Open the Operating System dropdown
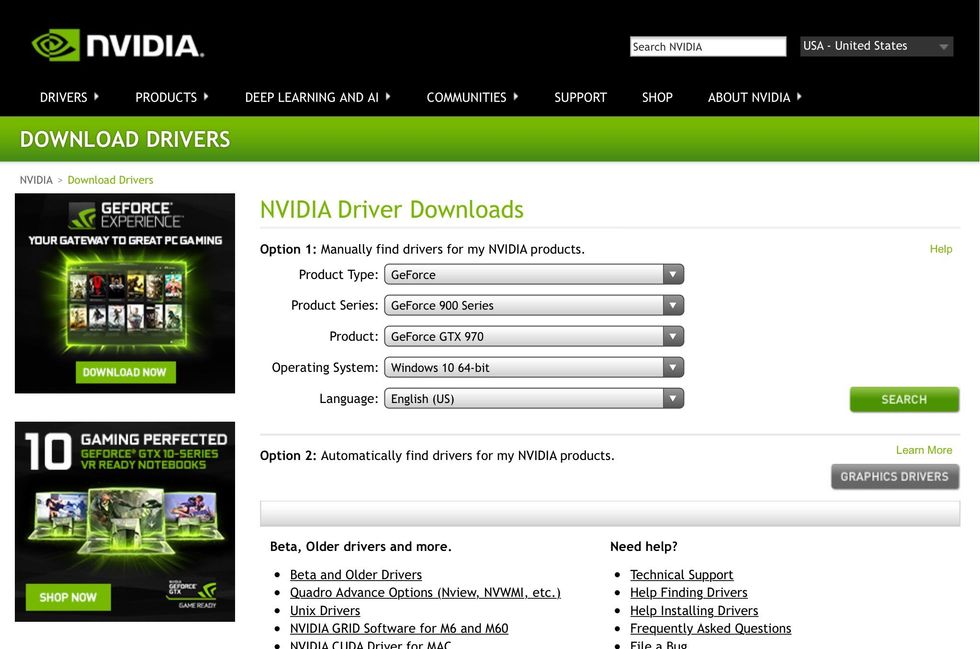This screenshot has height=649, width=980. pos(673,367)
